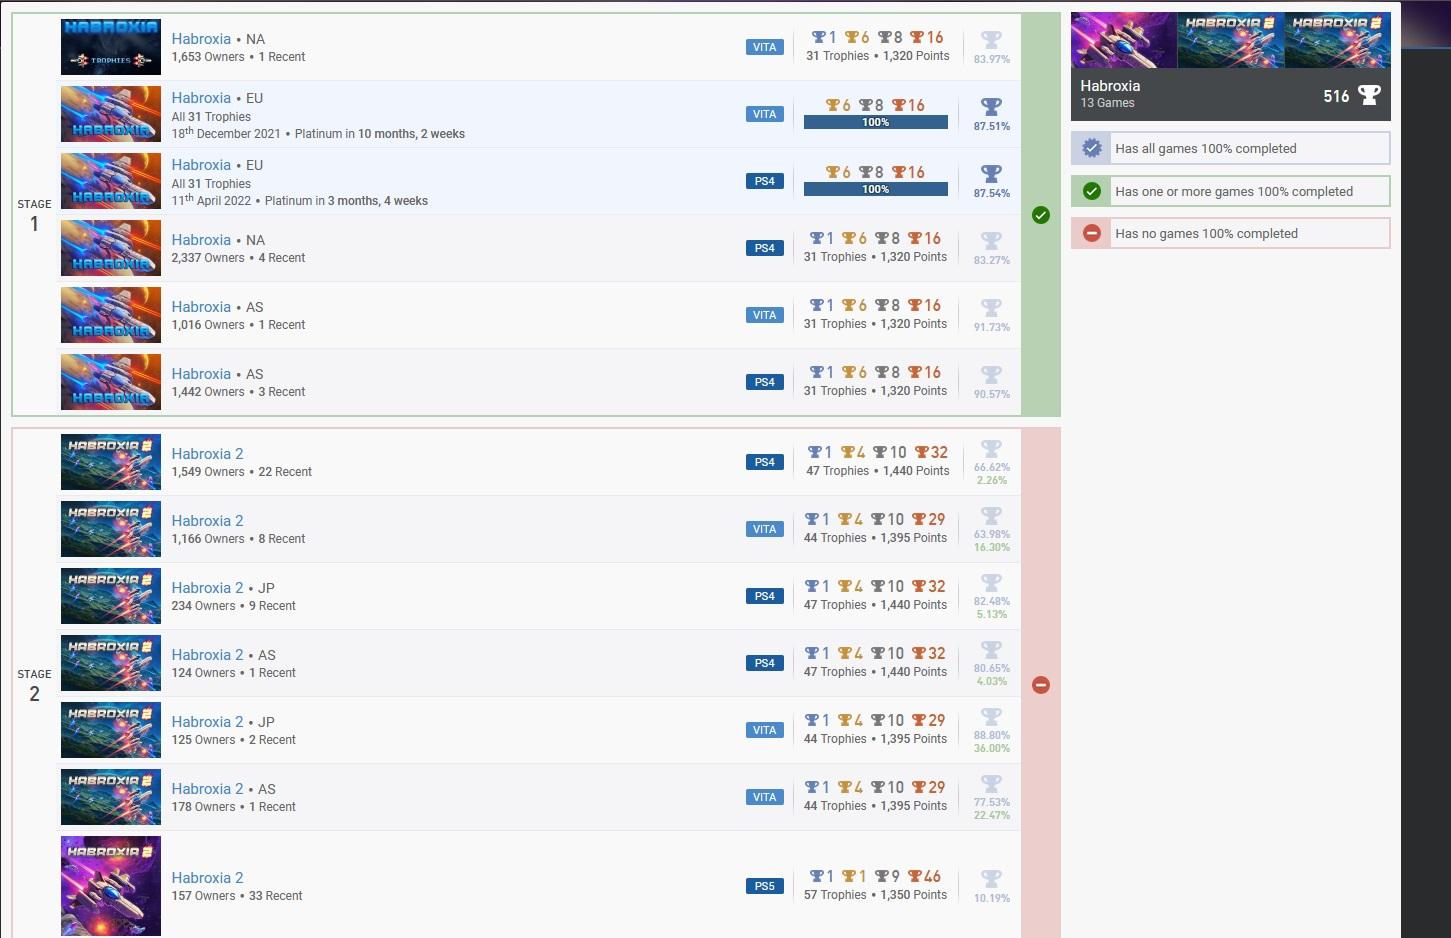
Task: Open Habroxia EU PS4 link completed 11th April 2022
Action: coord(201,165)
